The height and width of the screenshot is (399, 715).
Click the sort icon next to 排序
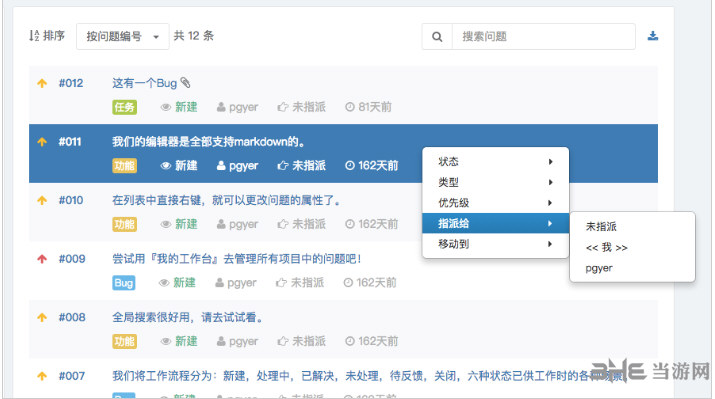[x=34, y=36]
